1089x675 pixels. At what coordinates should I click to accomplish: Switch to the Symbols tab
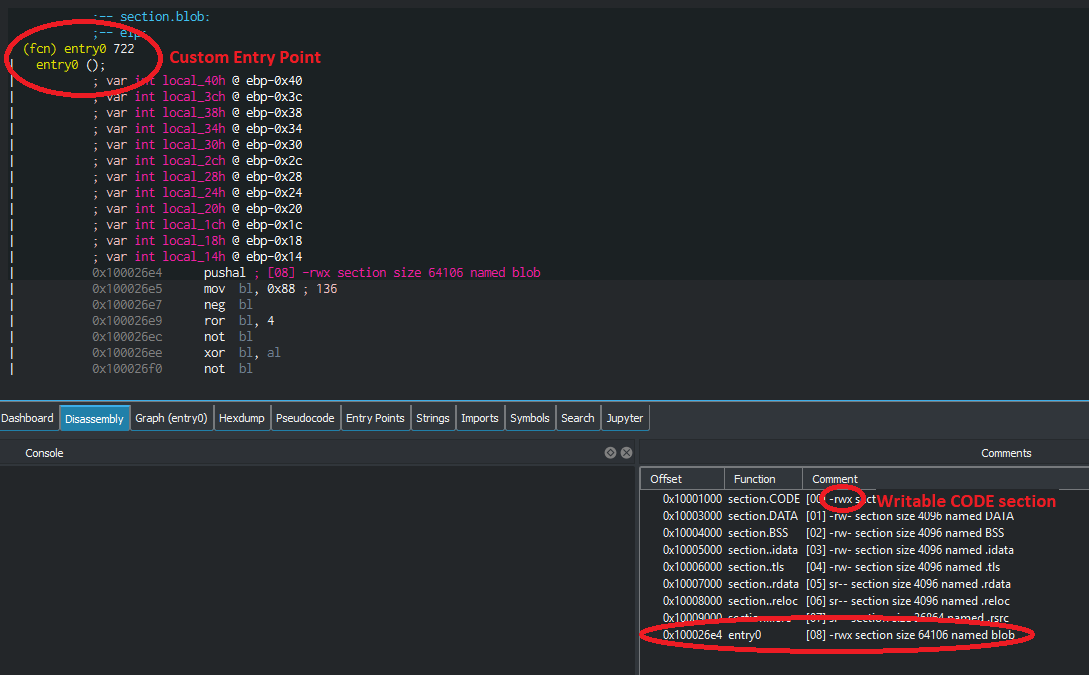[530, 418]
